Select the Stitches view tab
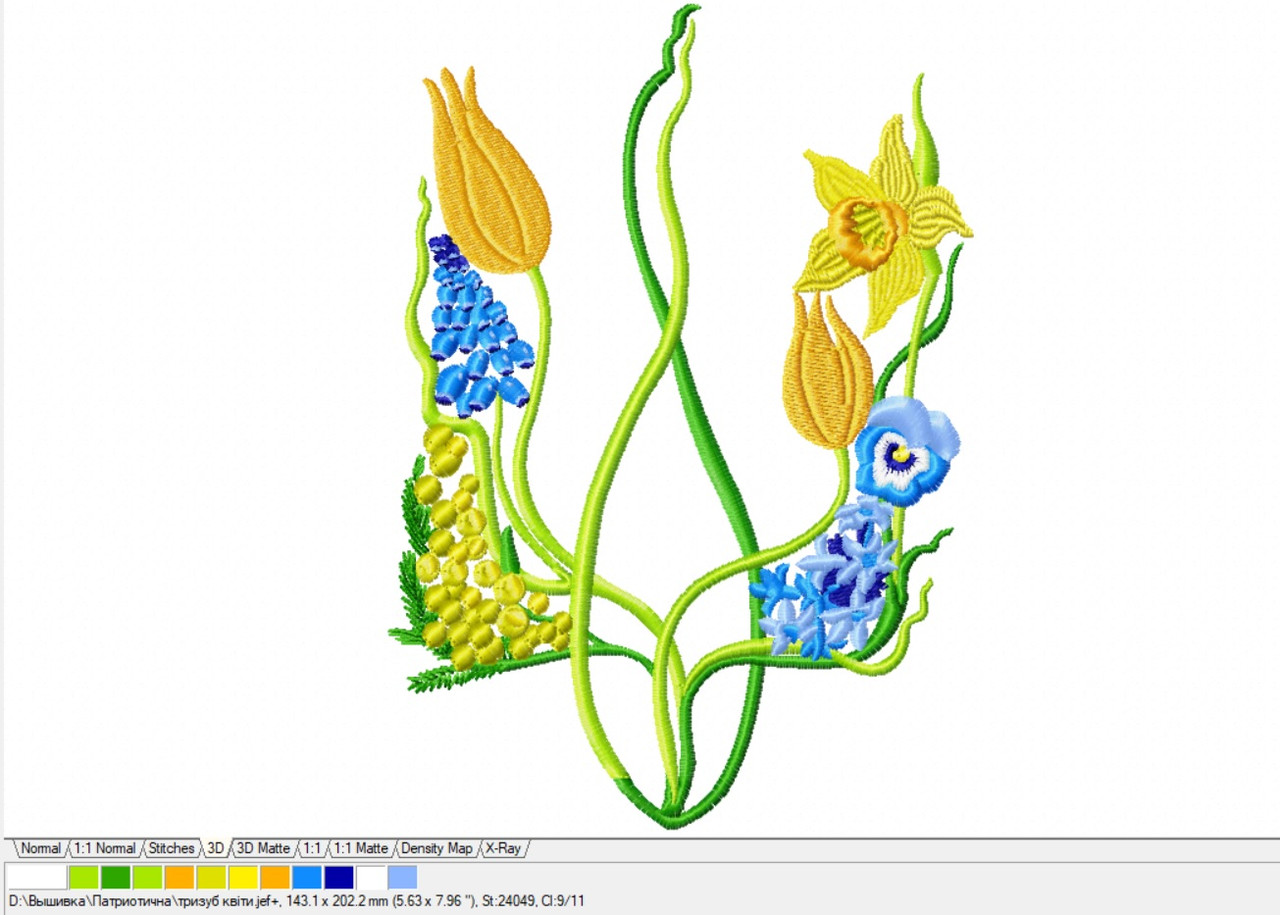Screen dimensions: 1280x915 point(171,848)
